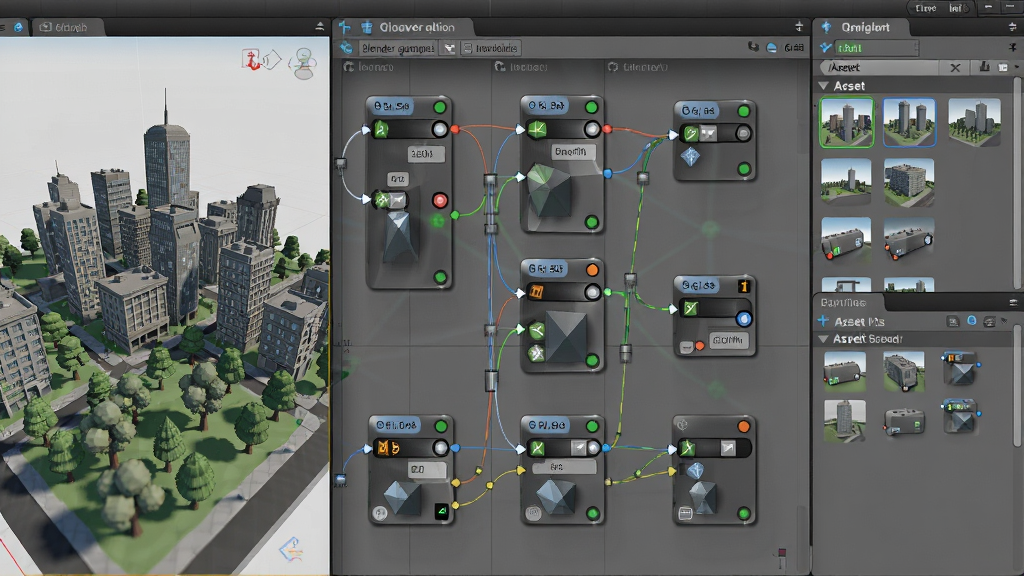Toggle the orange dot on bottom-right node header
The height and width of the screenshot is (576, 1024).
[x=743, y=426]
